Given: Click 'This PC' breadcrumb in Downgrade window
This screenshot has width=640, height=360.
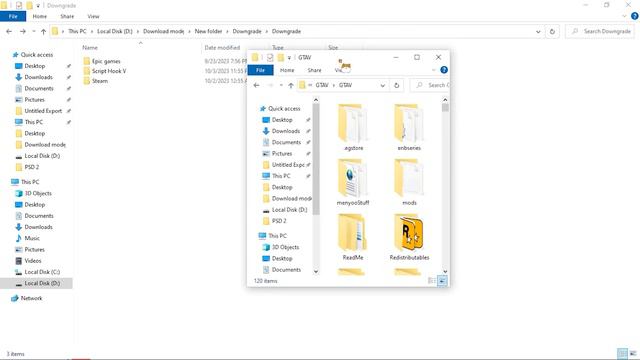Looking at the screenshot, I should pos(77,31).
